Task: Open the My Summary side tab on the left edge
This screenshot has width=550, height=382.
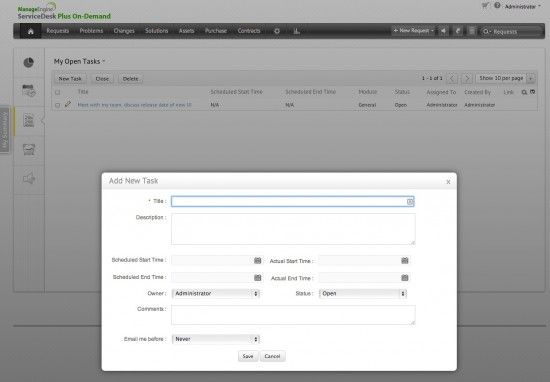Action: [5, 130]
